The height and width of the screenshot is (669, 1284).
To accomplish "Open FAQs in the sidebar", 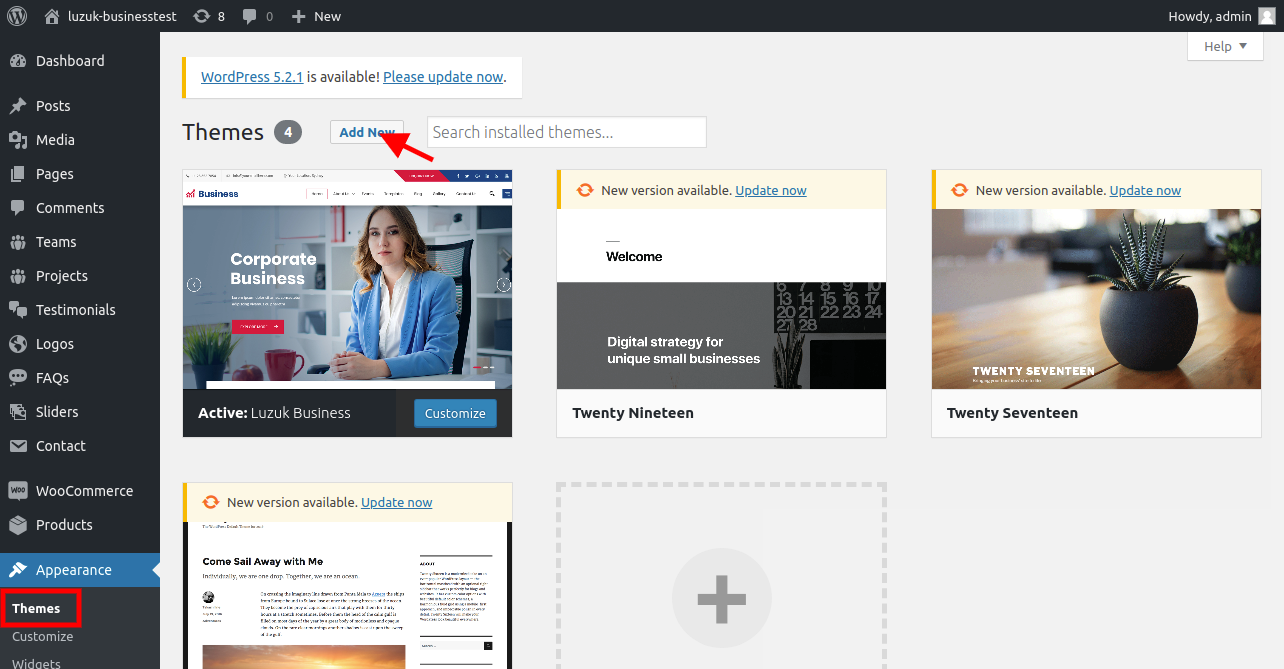I will [x=53, y=378].
